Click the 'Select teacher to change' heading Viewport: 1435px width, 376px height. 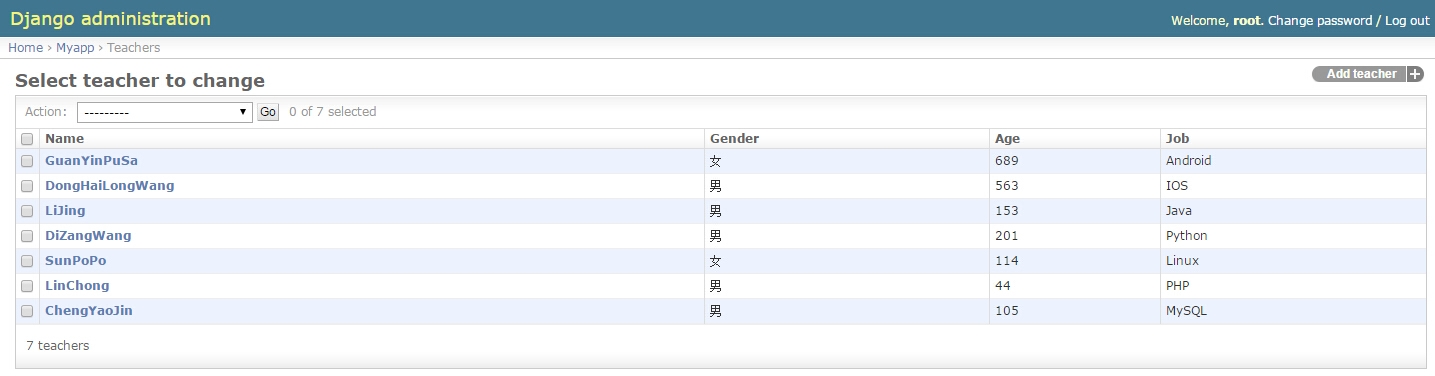click(x=140, y=81)
